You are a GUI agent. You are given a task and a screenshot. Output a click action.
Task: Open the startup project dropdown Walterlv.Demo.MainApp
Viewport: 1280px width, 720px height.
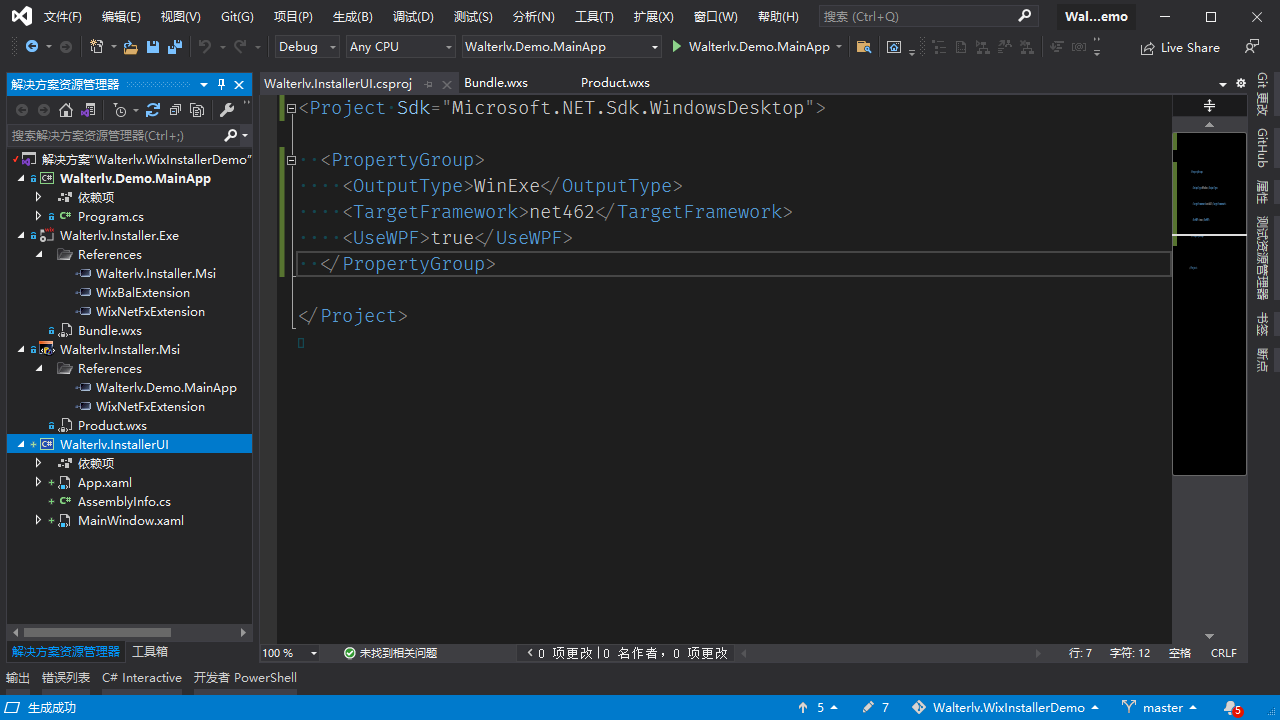point(562,47)
